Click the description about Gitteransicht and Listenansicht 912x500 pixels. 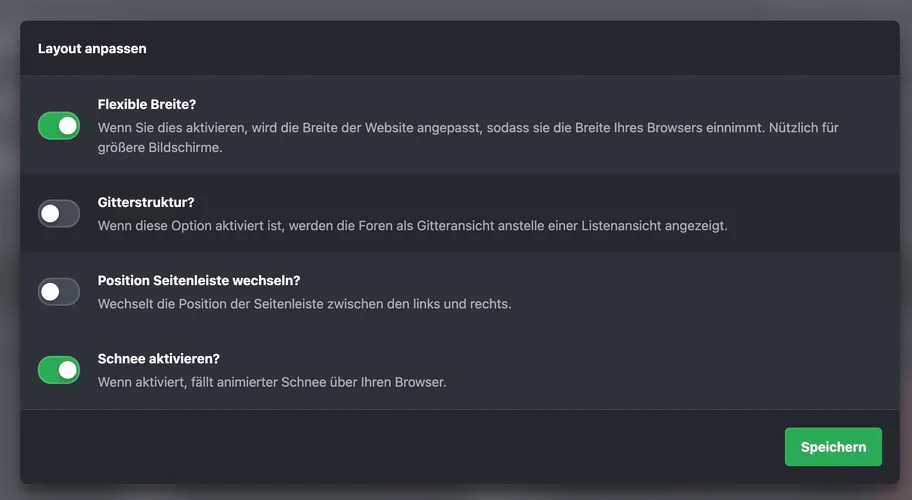pyautogui.click(x=412, y=226)
